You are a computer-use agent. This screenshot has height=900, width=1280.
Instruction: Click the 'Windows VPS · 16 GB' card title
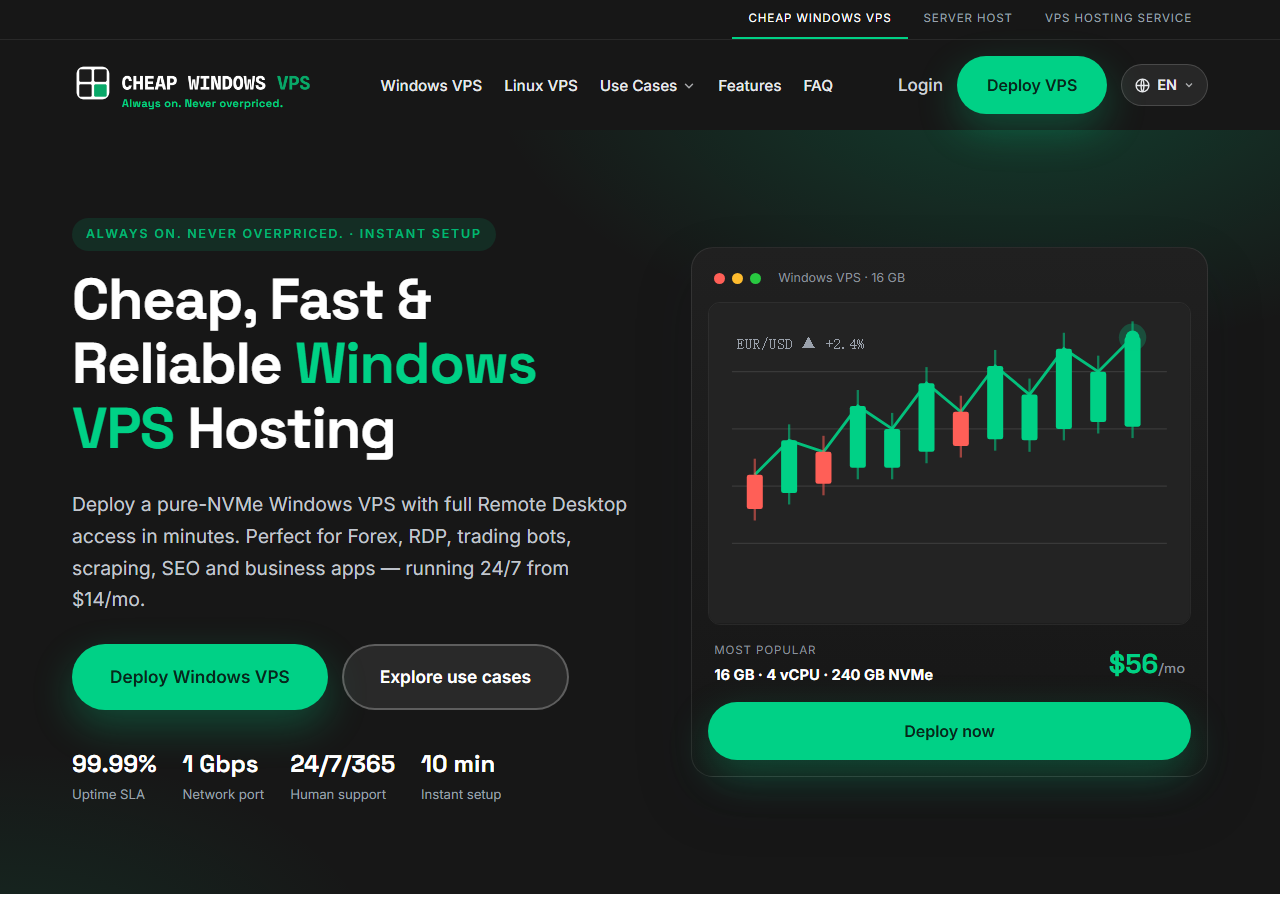click(x=842, y=278)
